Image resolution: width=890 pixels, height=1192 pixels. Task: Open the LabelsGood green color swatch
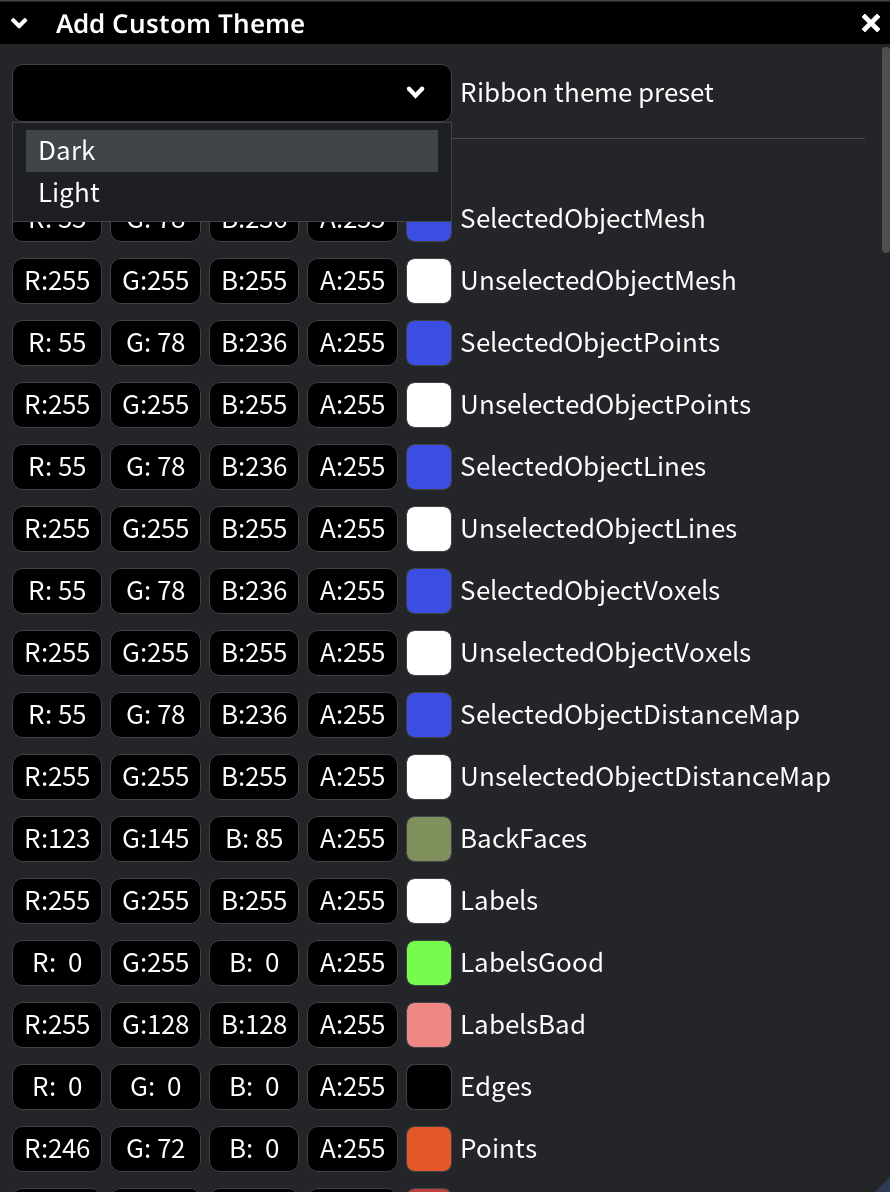click(429, 963)
